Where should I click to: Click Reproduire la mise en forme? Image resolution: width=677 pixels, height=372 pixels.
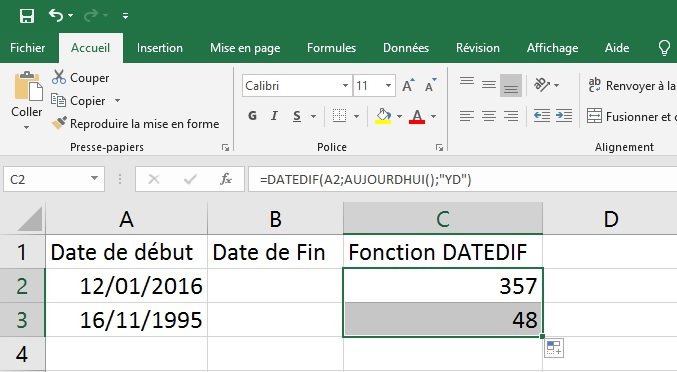(135, 124)
